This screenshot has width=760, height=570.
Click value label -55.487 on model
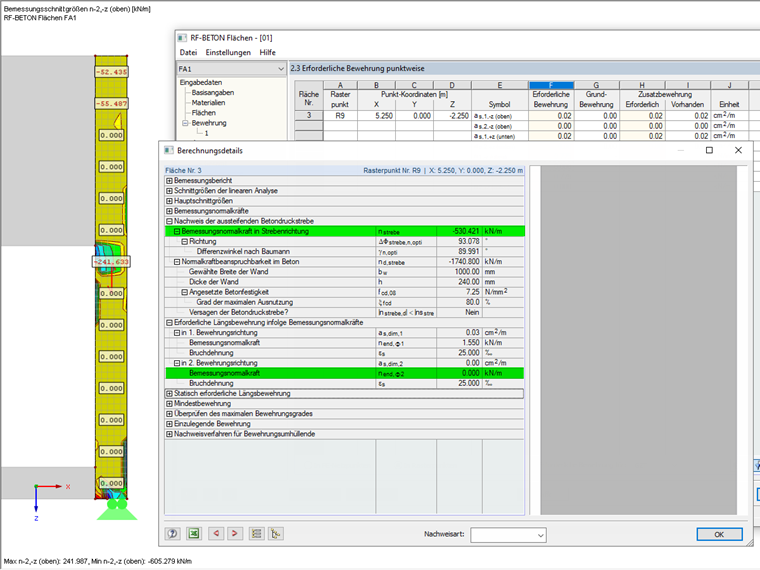pyautogui.click(x=111, y=103)
